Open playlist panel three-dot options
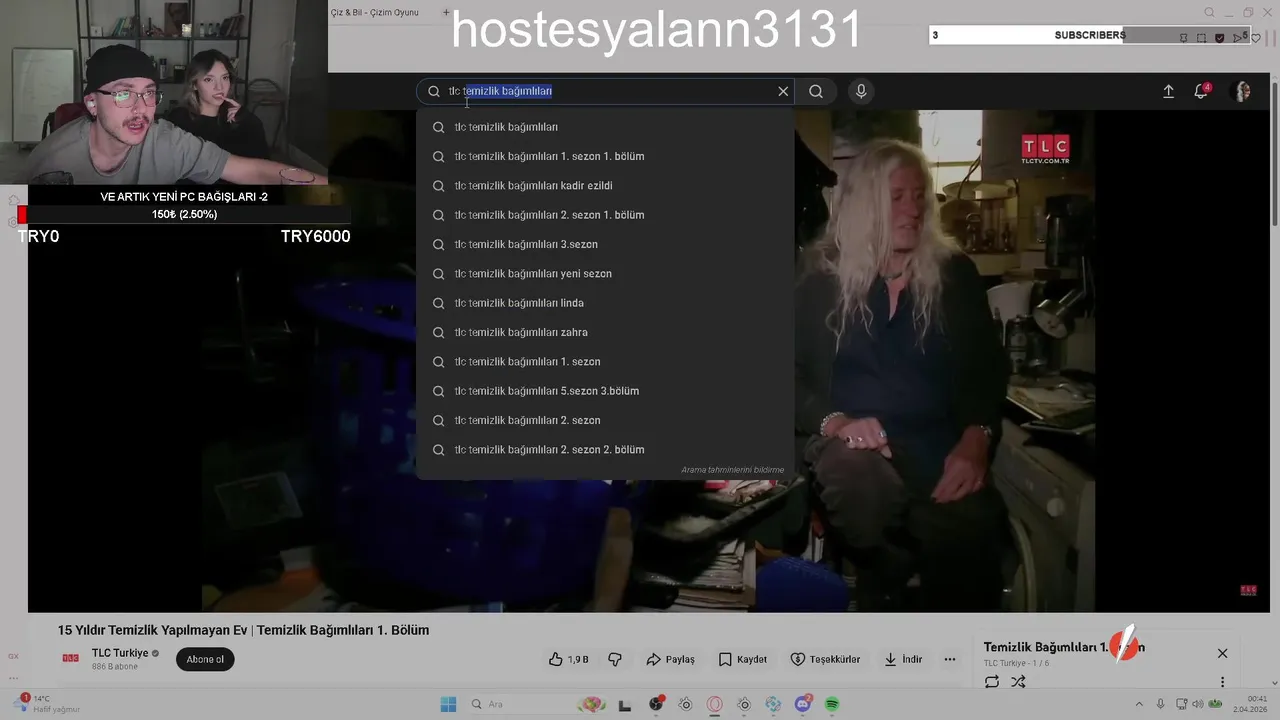The width and height of the screenshot is (1280, 720). point(1222,682)
